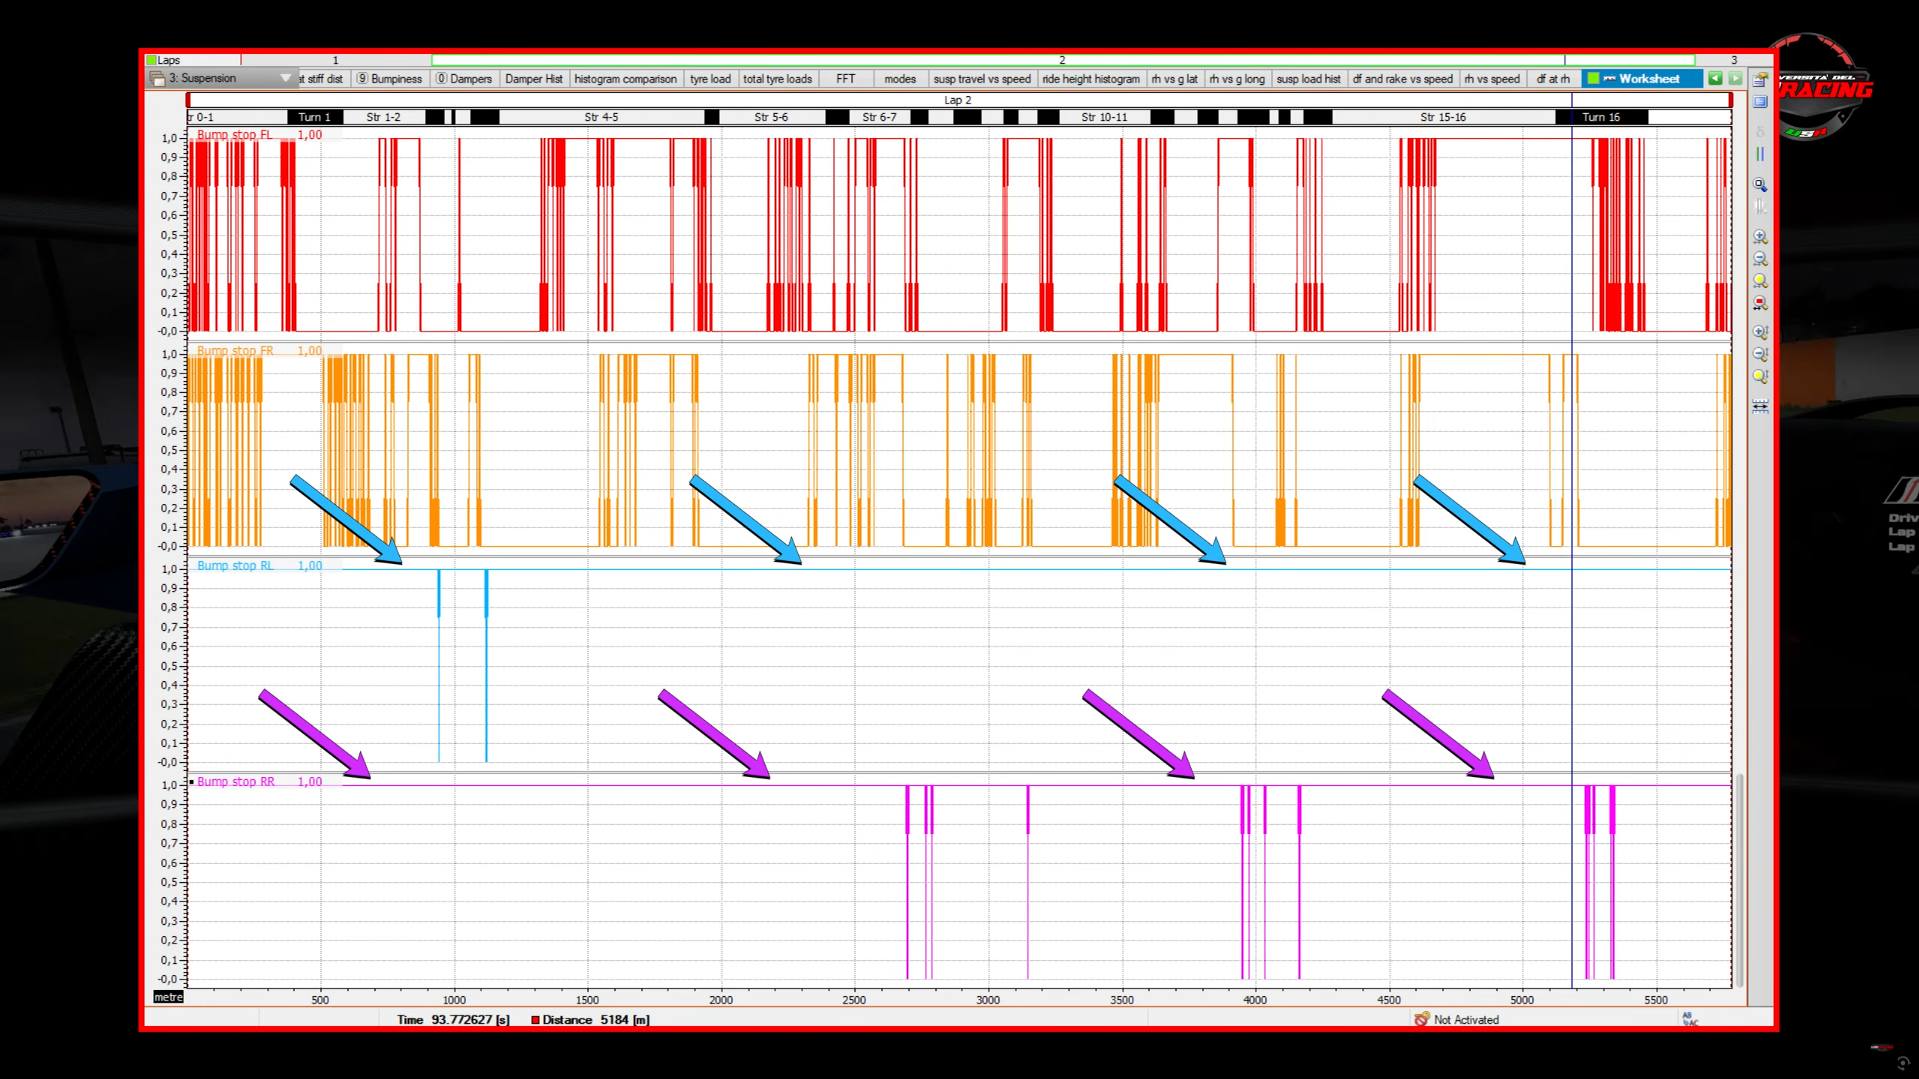Click the Not Activated status label
This screenshot has width=1919, height=1079.
1465,1020
